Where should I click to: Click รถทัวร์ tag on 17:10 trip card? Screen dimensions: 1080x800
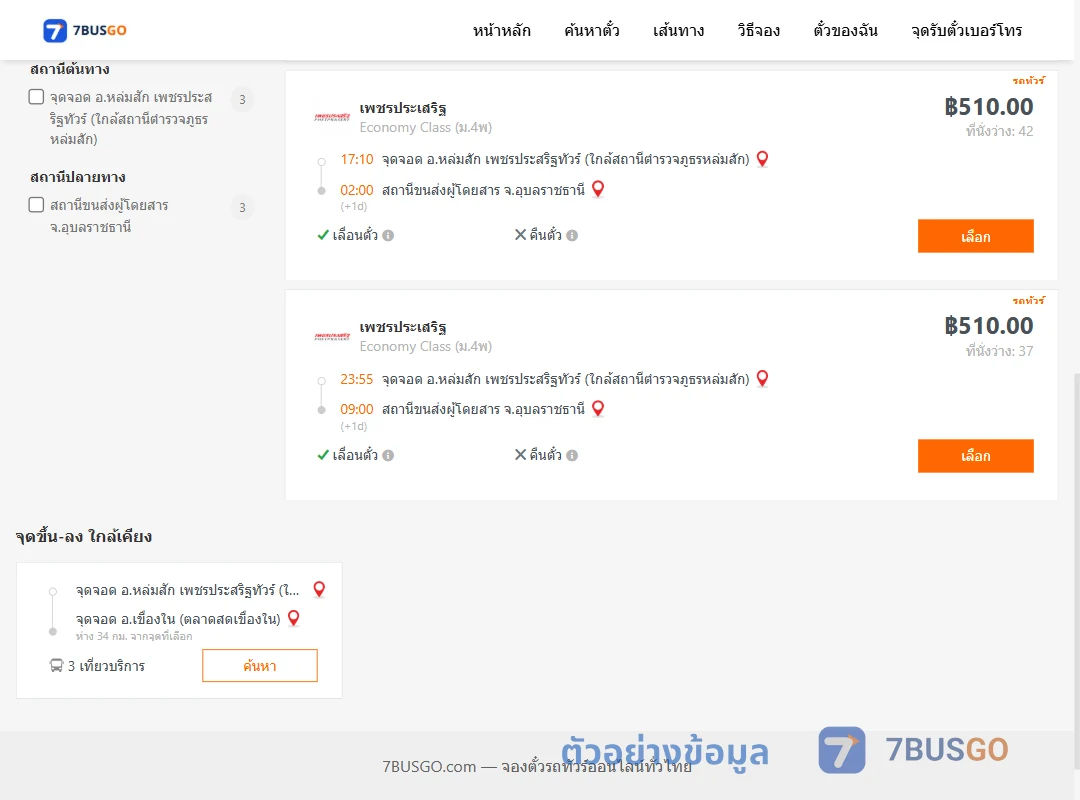tap(1029, 81)
